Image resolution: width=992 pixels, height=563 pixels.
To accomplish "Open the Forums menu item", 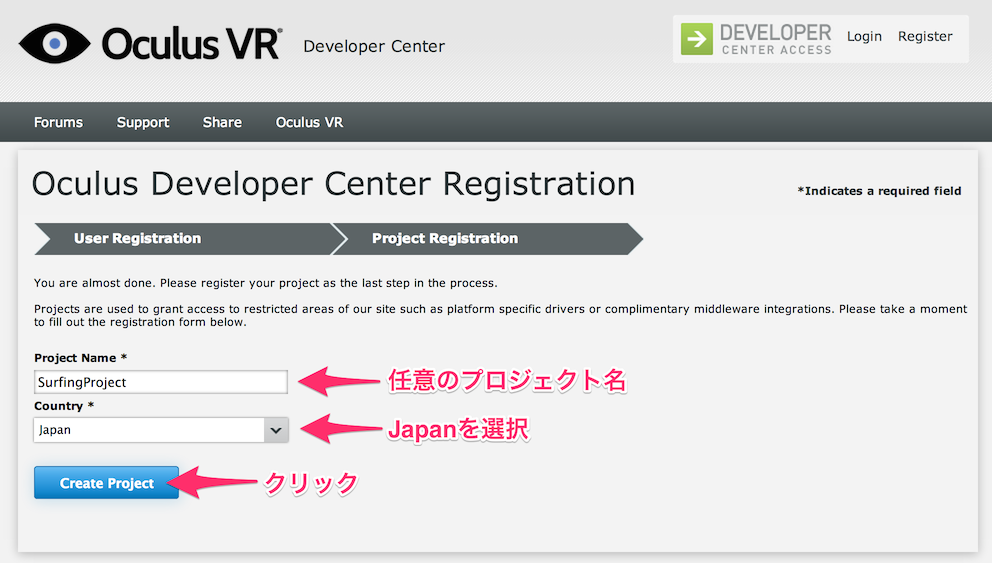I will pos(58,122).
